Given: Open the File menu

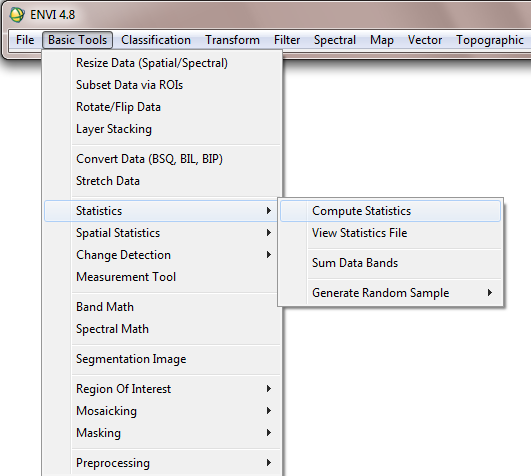Looking at the screenshot, I should pos(25,40).
